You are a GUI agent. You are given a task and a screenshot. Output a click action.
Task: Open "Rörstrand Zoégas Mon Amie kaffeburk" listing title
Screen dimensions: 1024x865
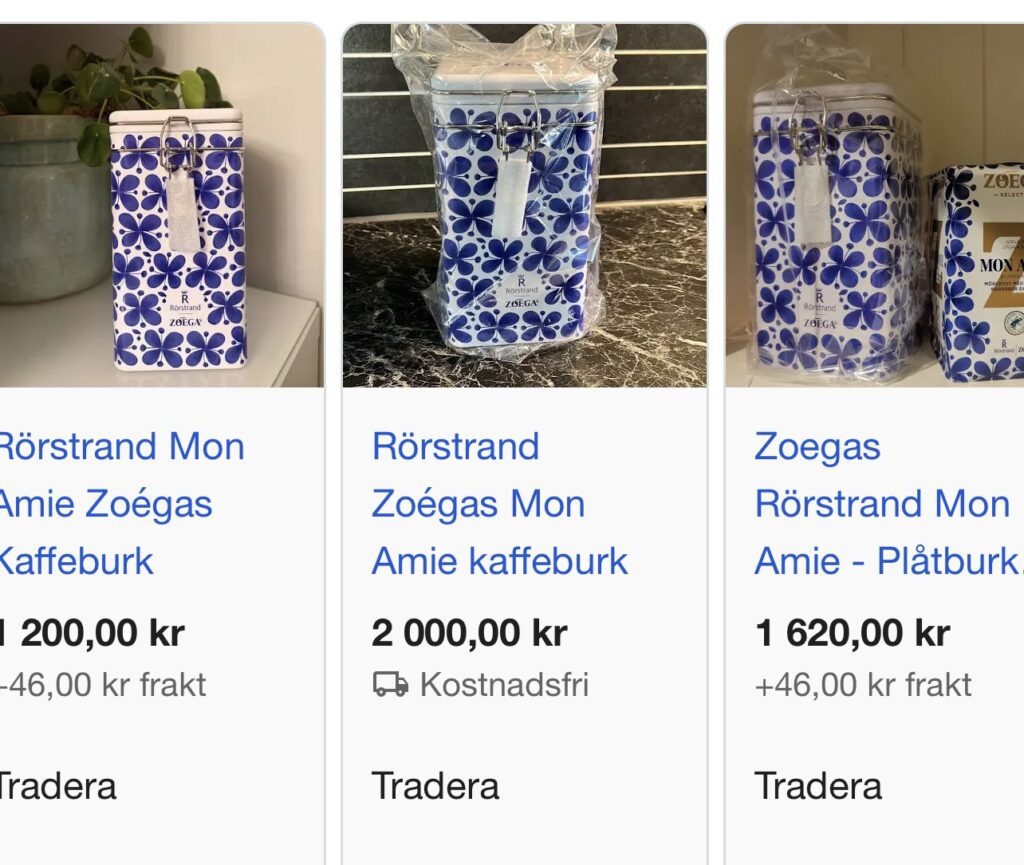[499, 503]
